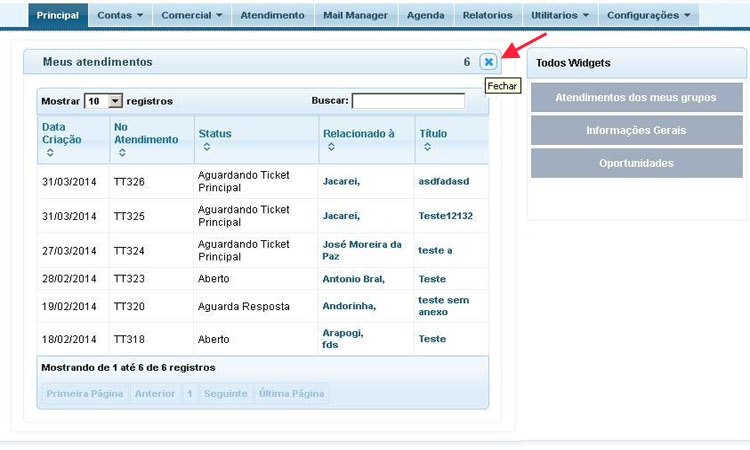750x450 pixels.
Task: Open the Jacareí link for TT326
Action: click(x=341, y=182)
